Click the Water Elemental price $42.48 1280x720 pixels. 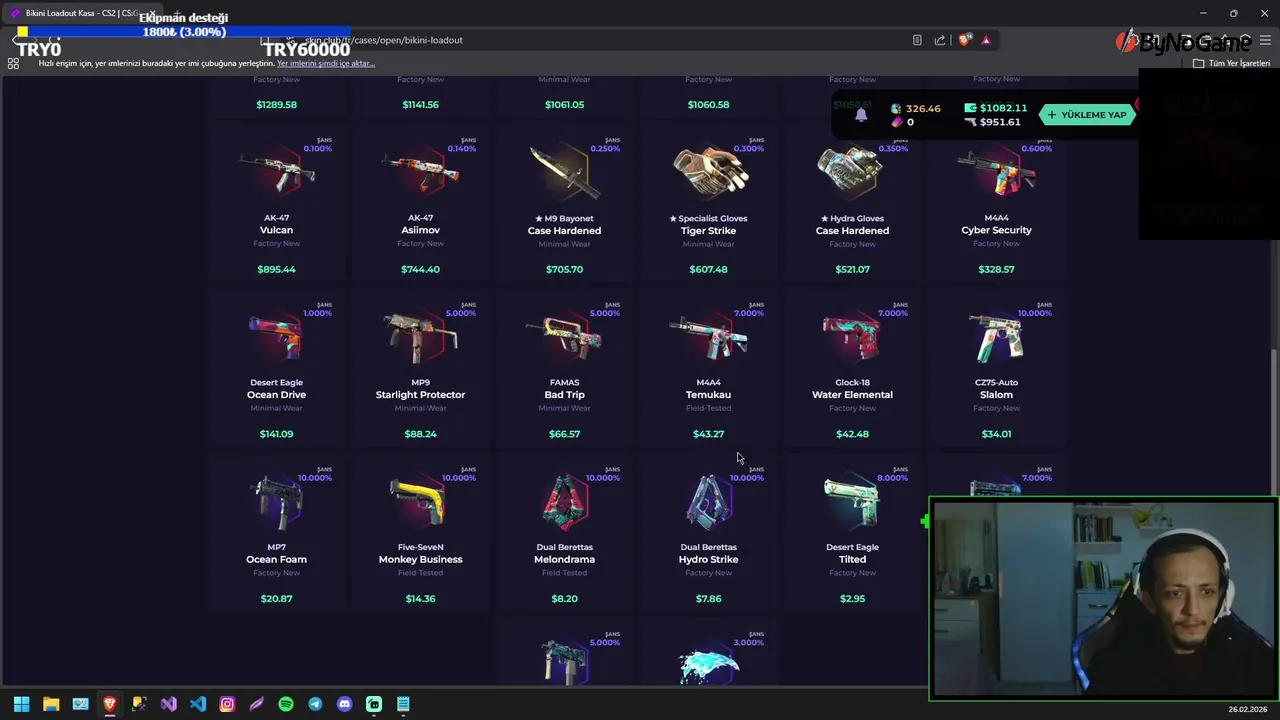point(853,434)
